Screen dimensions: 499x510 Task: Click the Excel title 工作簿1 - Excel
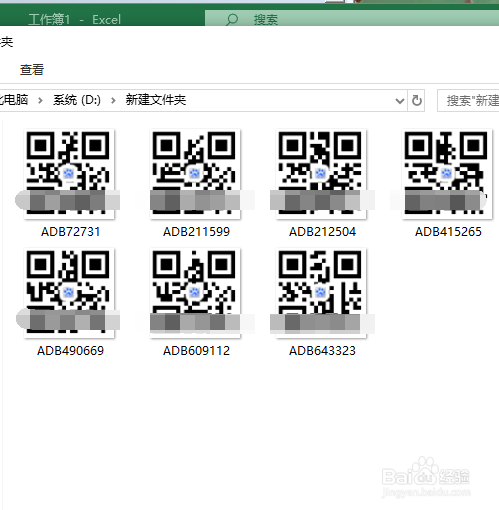coord(74,20)
